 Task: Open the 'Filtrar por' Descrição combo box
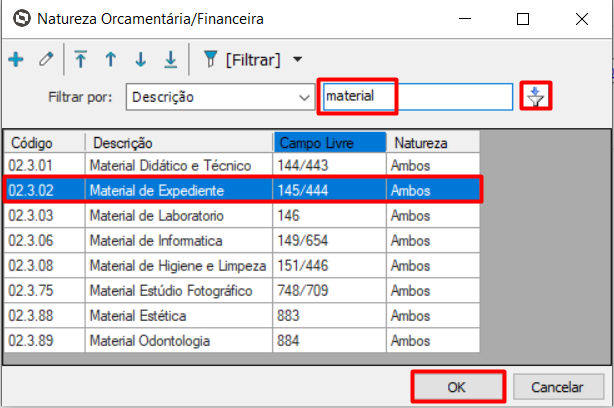[220, 97]
